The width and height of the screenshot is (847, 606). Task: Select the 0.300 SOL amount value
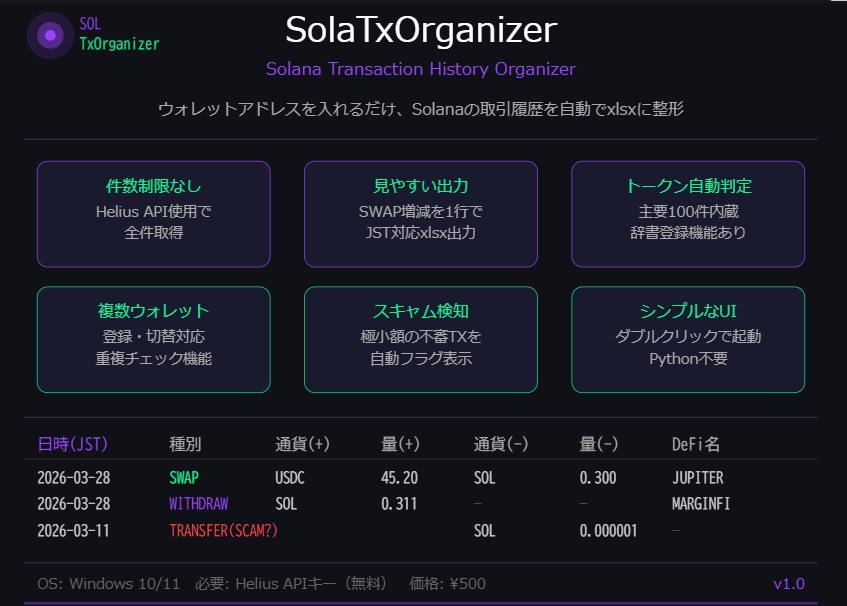597,478
